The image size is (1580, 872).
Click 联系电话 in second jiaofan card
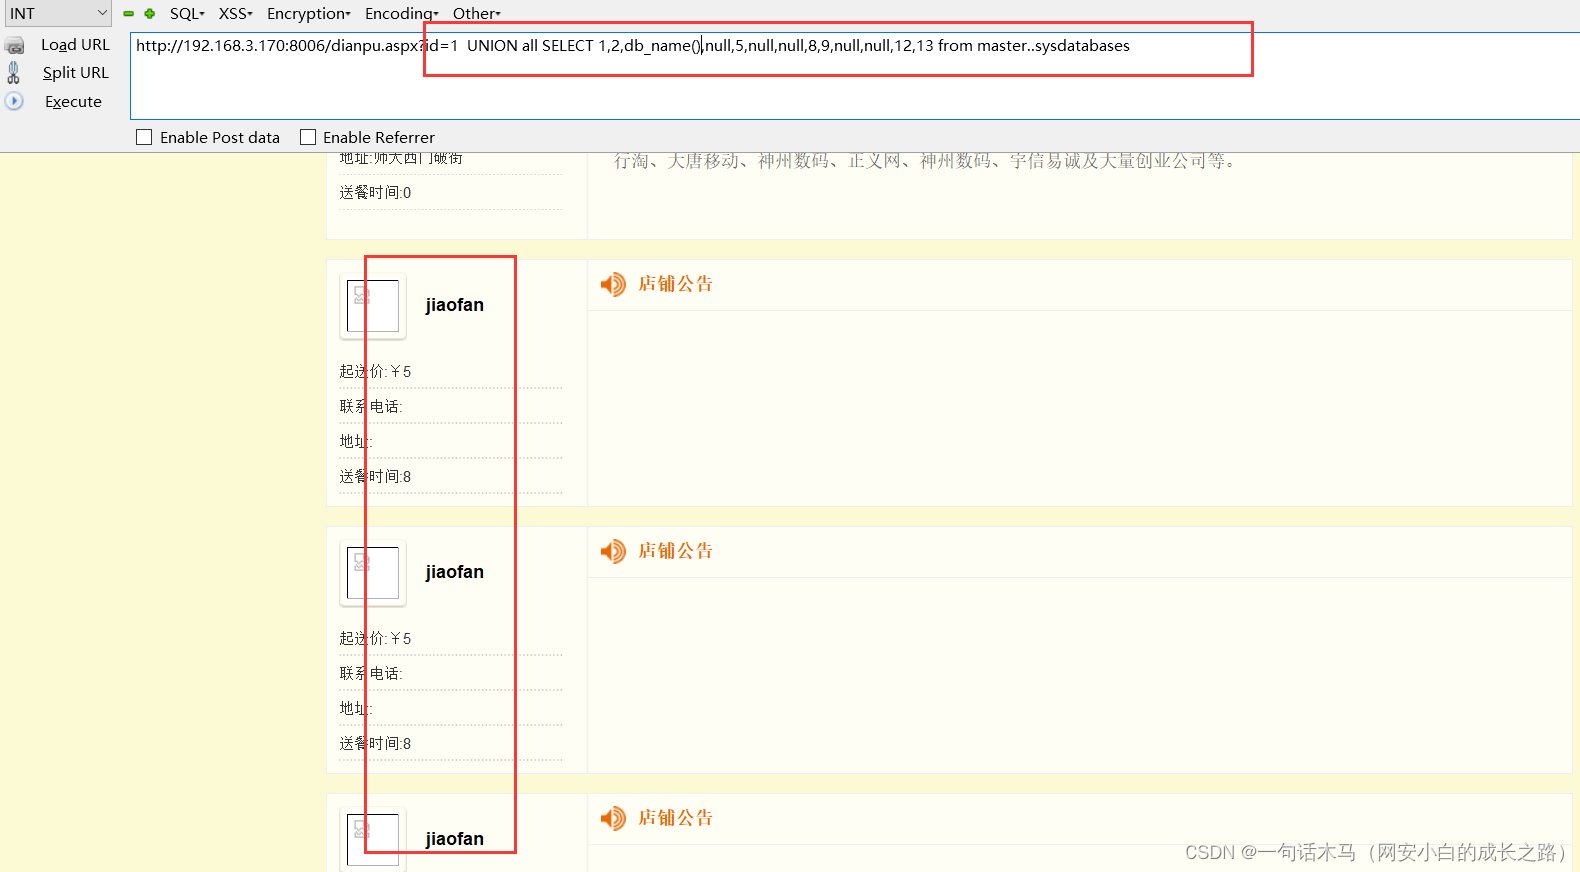(x=371, y=674)
